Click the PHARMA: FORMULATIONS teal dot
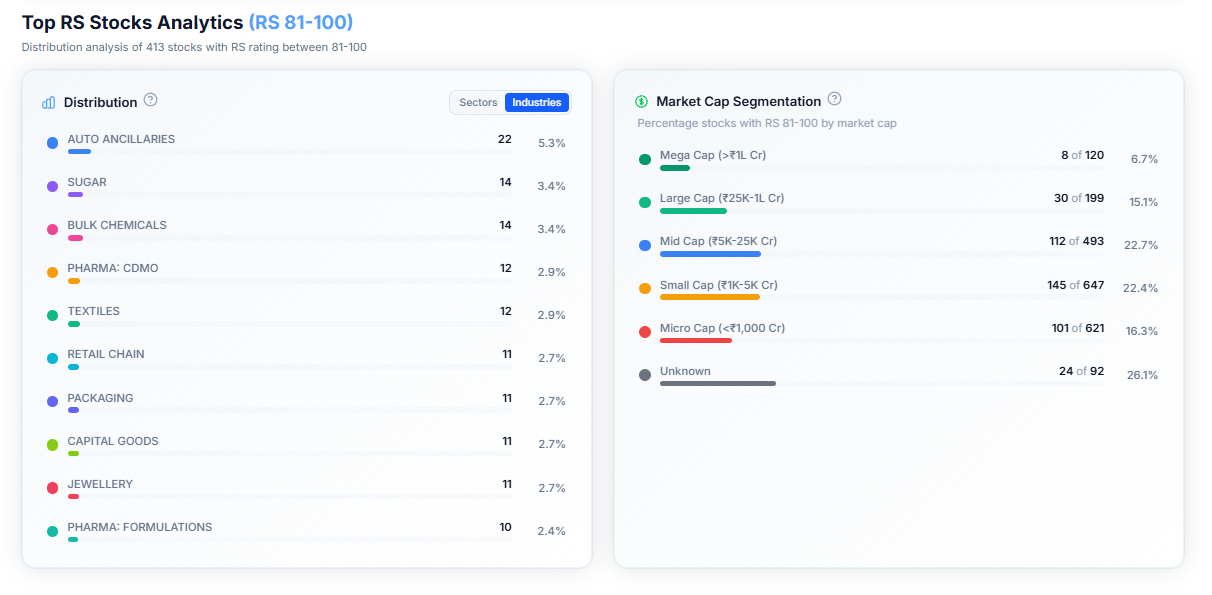 [x=53, y=531]
